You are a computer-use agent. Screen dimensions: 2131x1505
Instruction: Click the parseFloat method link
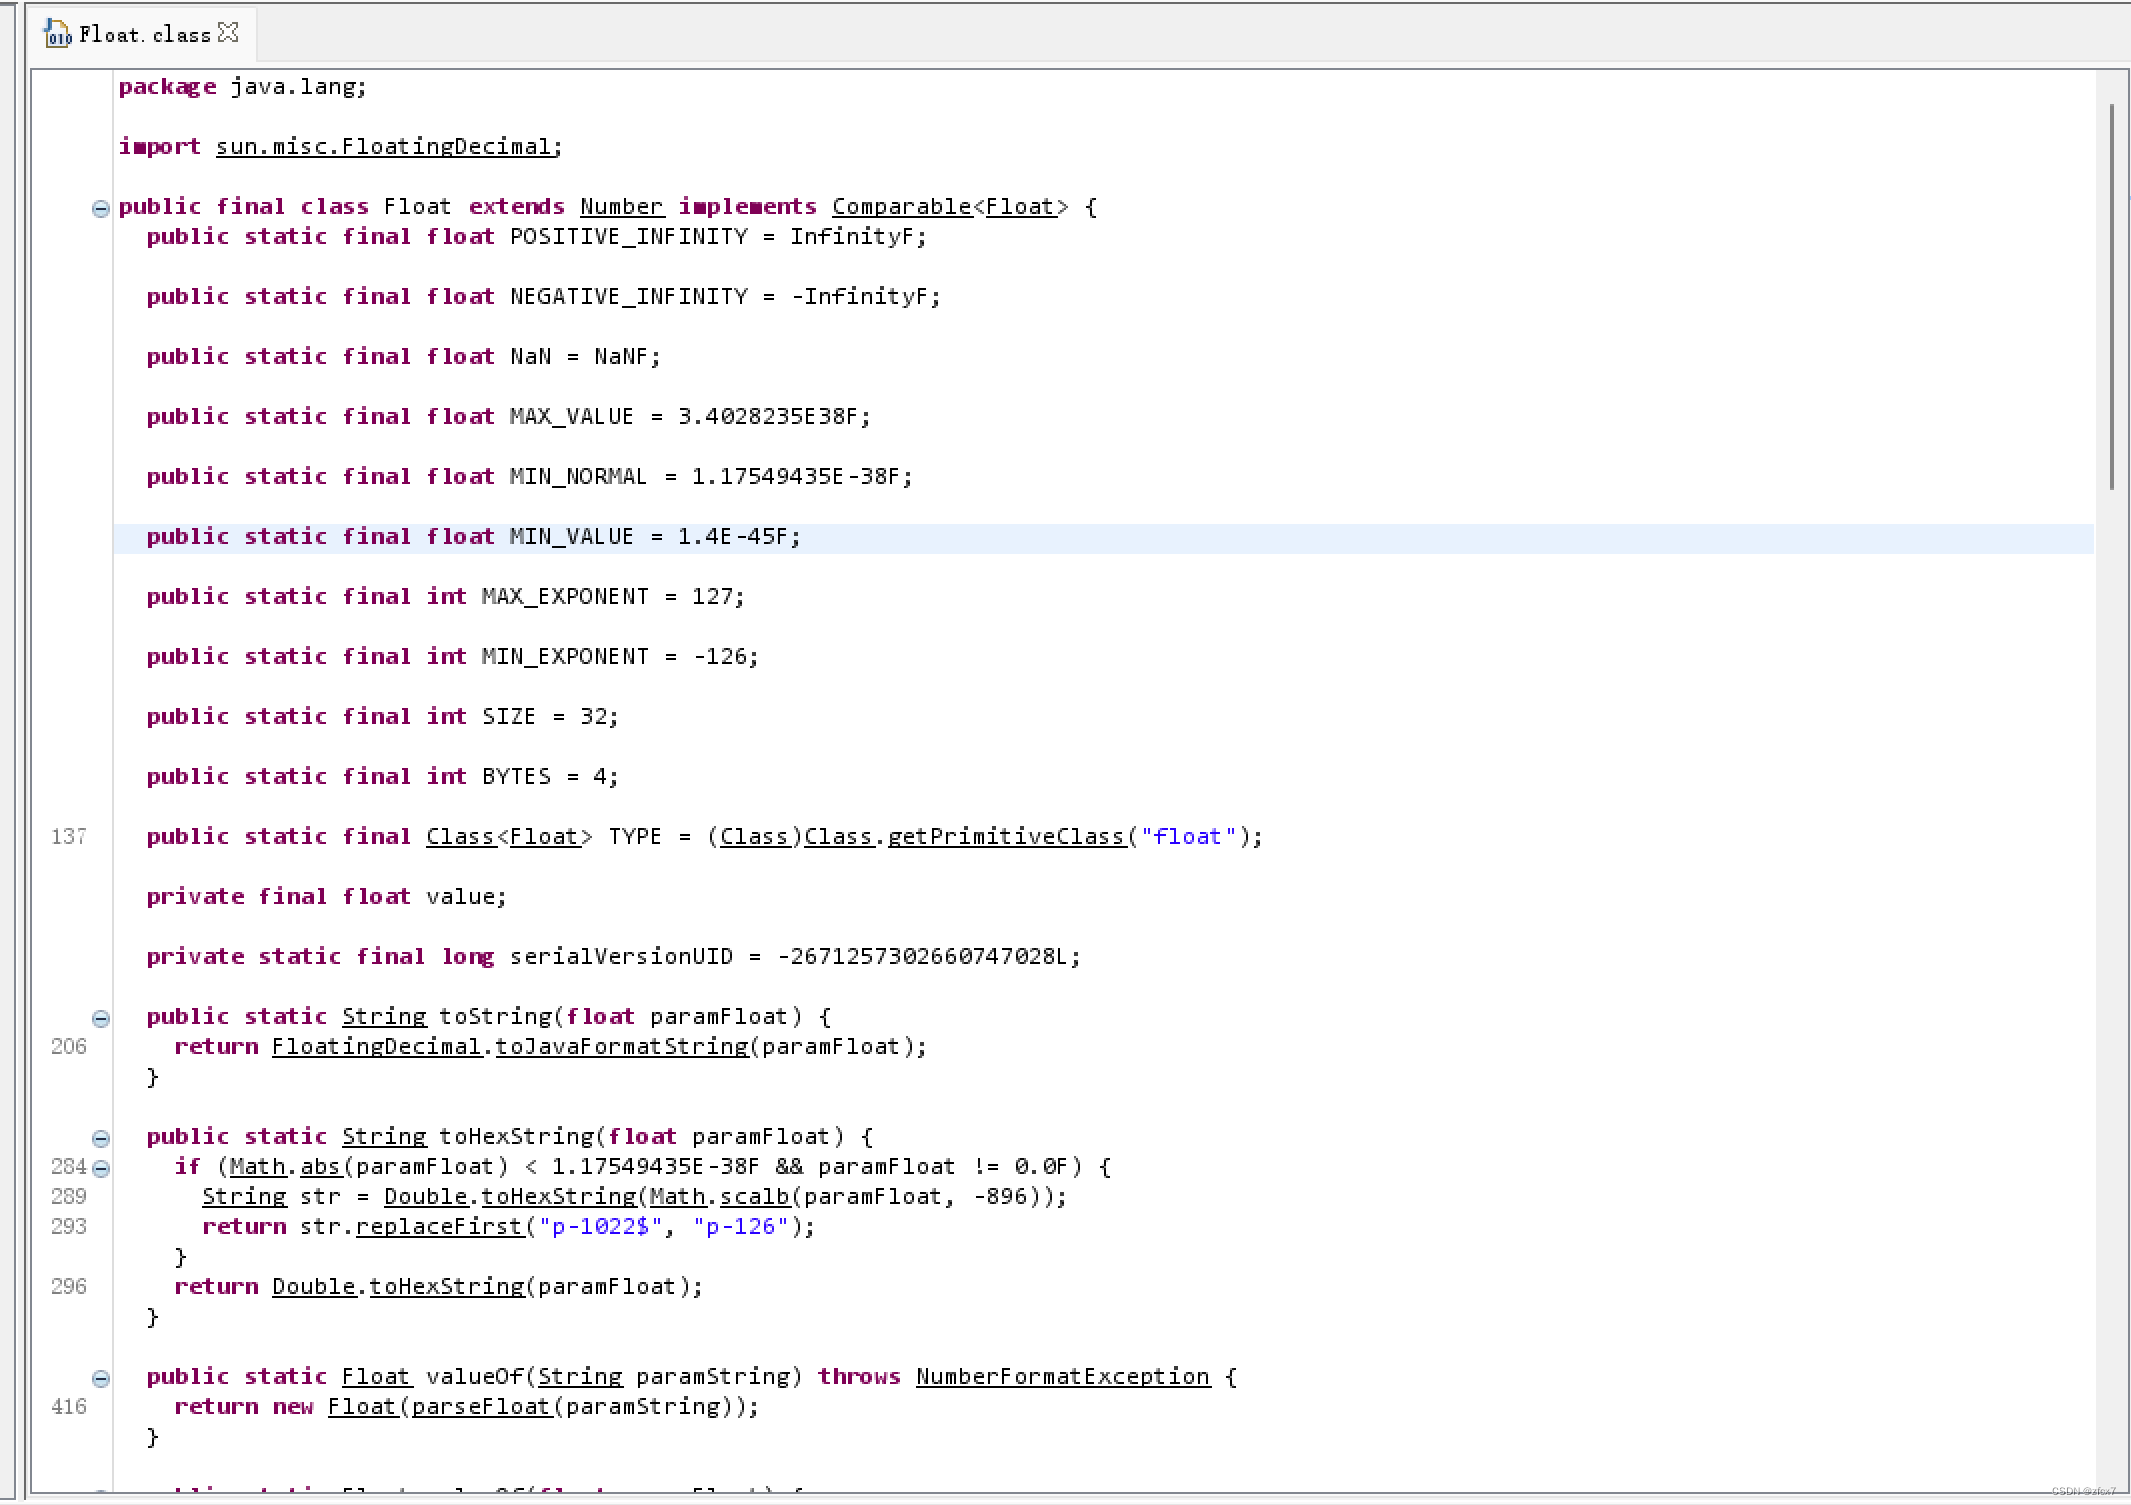[x=480, y=1407]
